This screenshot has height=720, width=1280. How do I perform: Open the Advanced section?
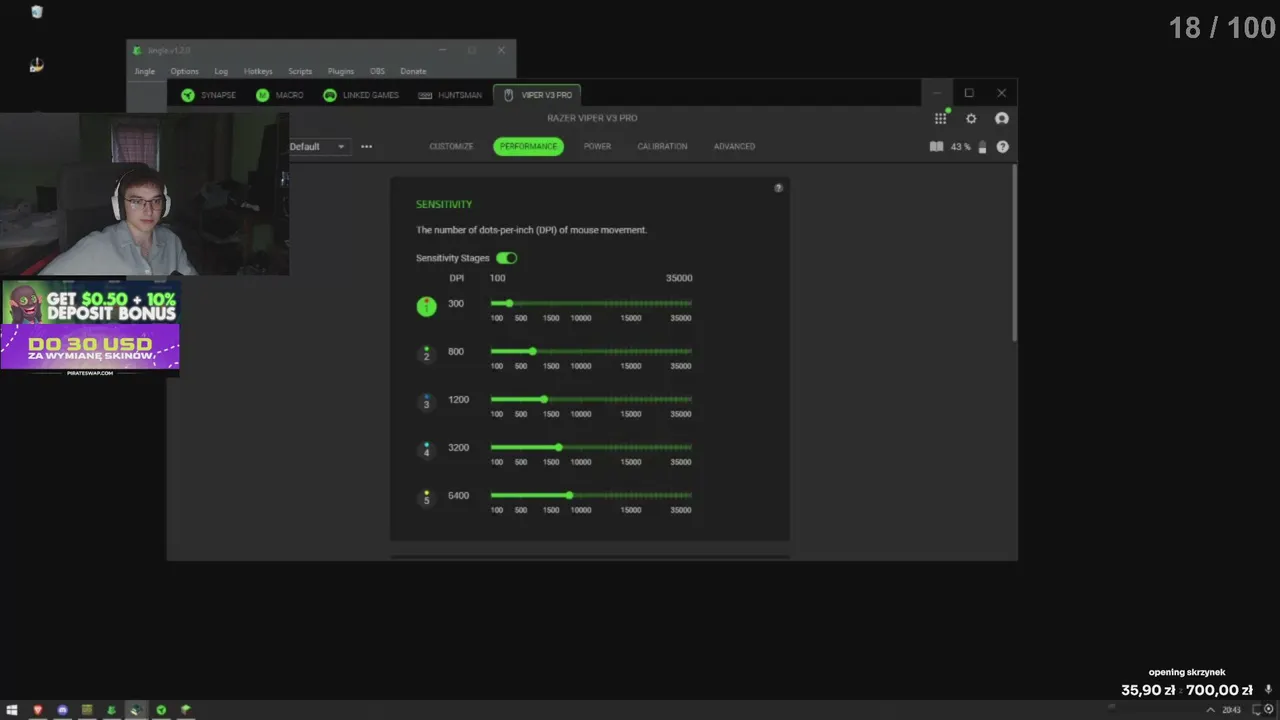point(734,147)
